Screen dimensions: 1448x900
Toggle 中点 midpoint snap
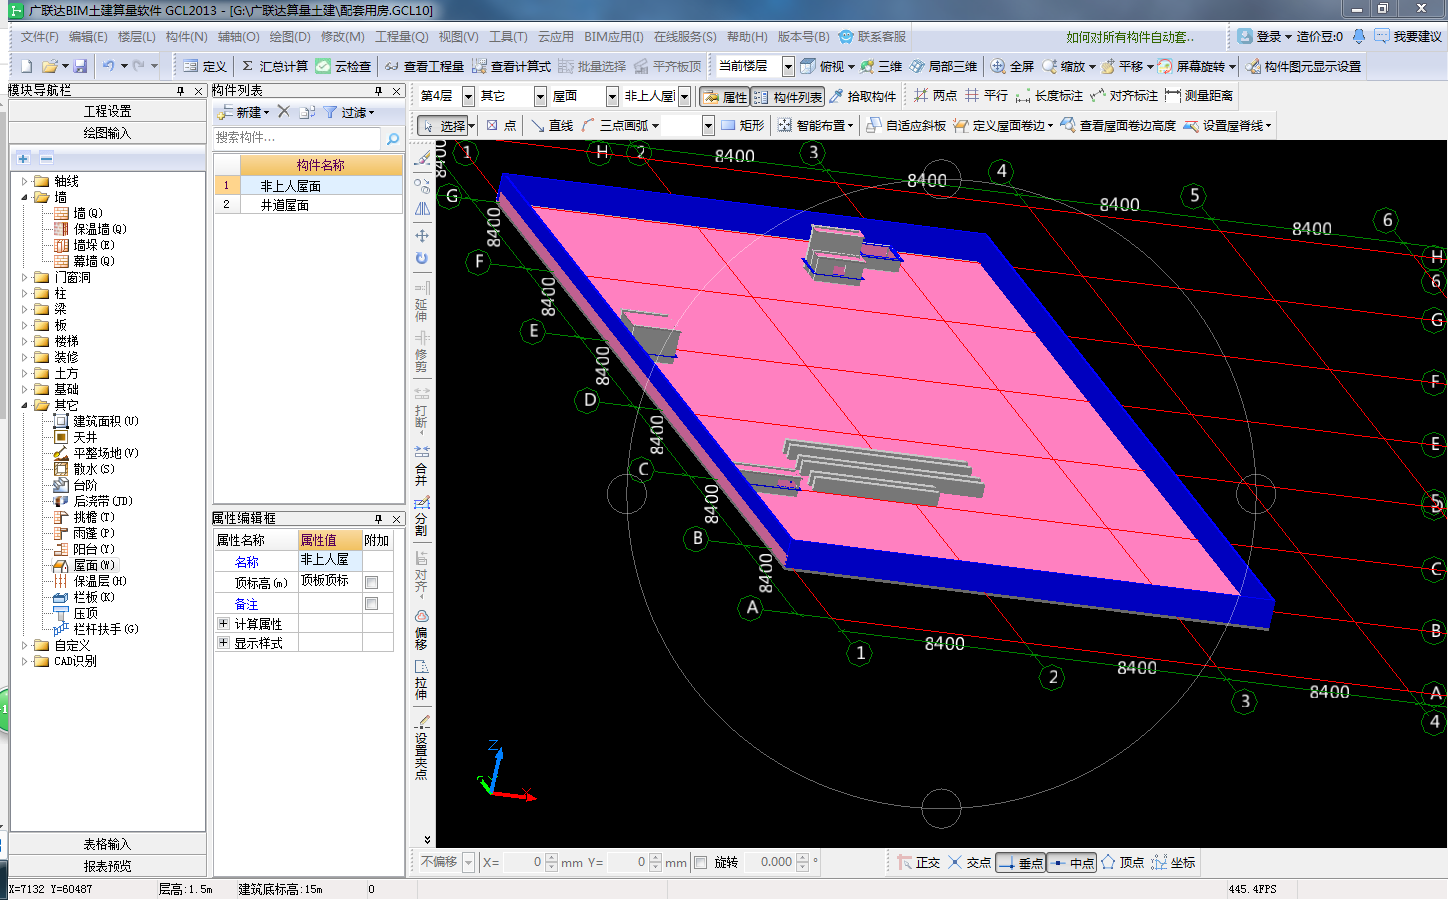[1072, 862]
